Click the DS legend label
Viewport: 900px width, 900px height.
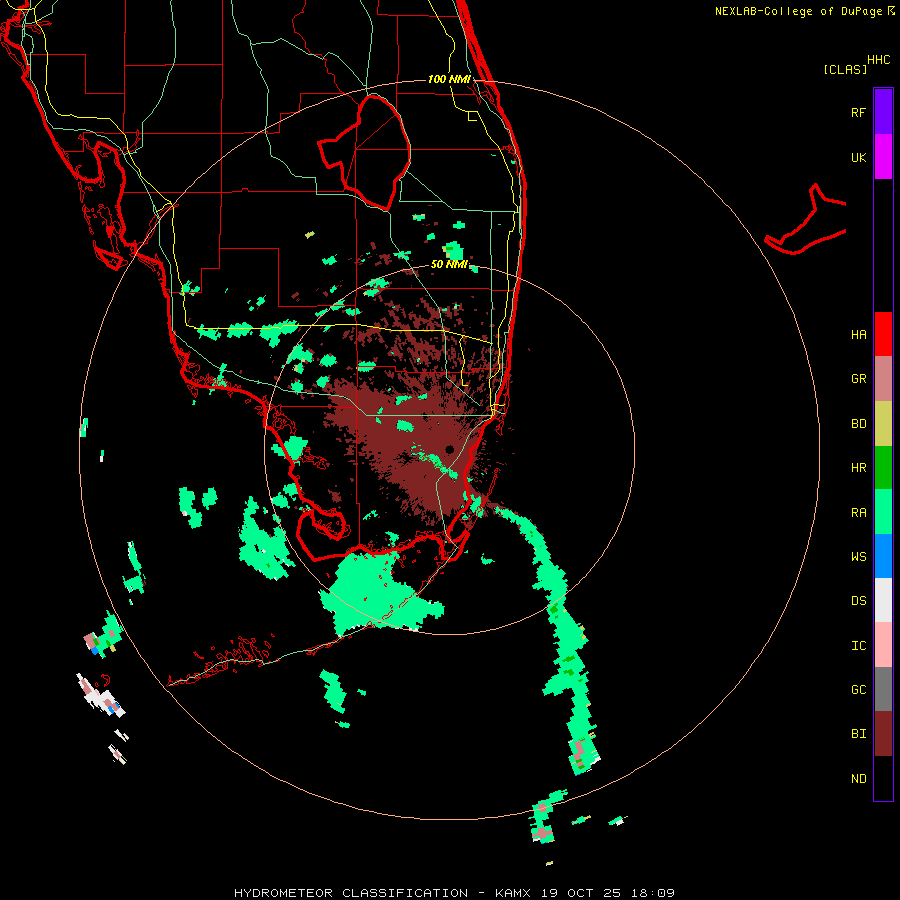click(858, 601)
